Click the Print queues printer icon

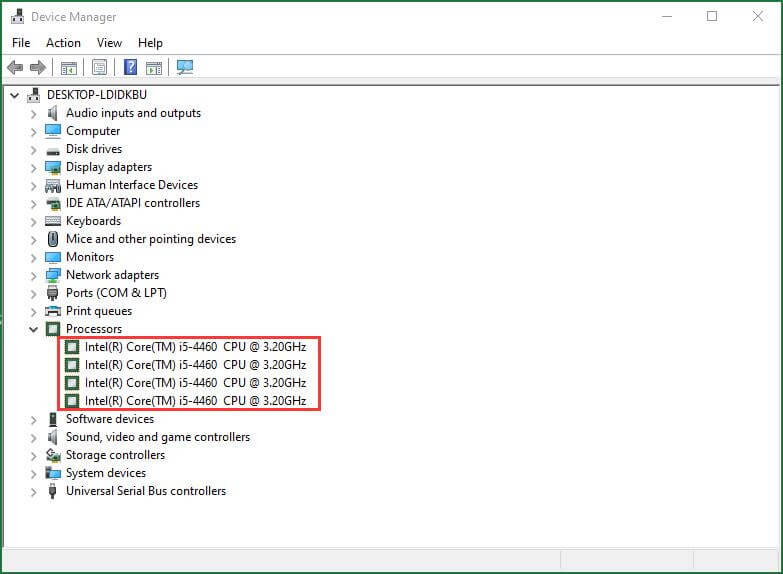coord(53,311)
